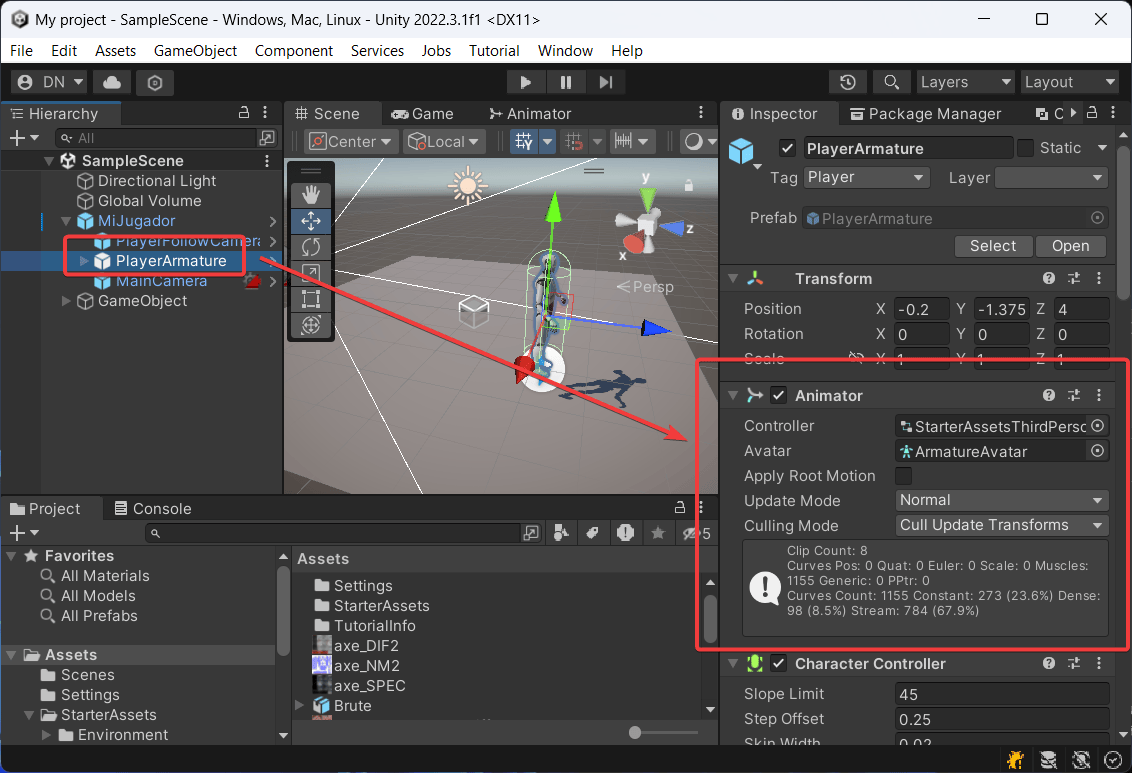
Task: Click the global search magnifier icon
Action: pos(892,82)
